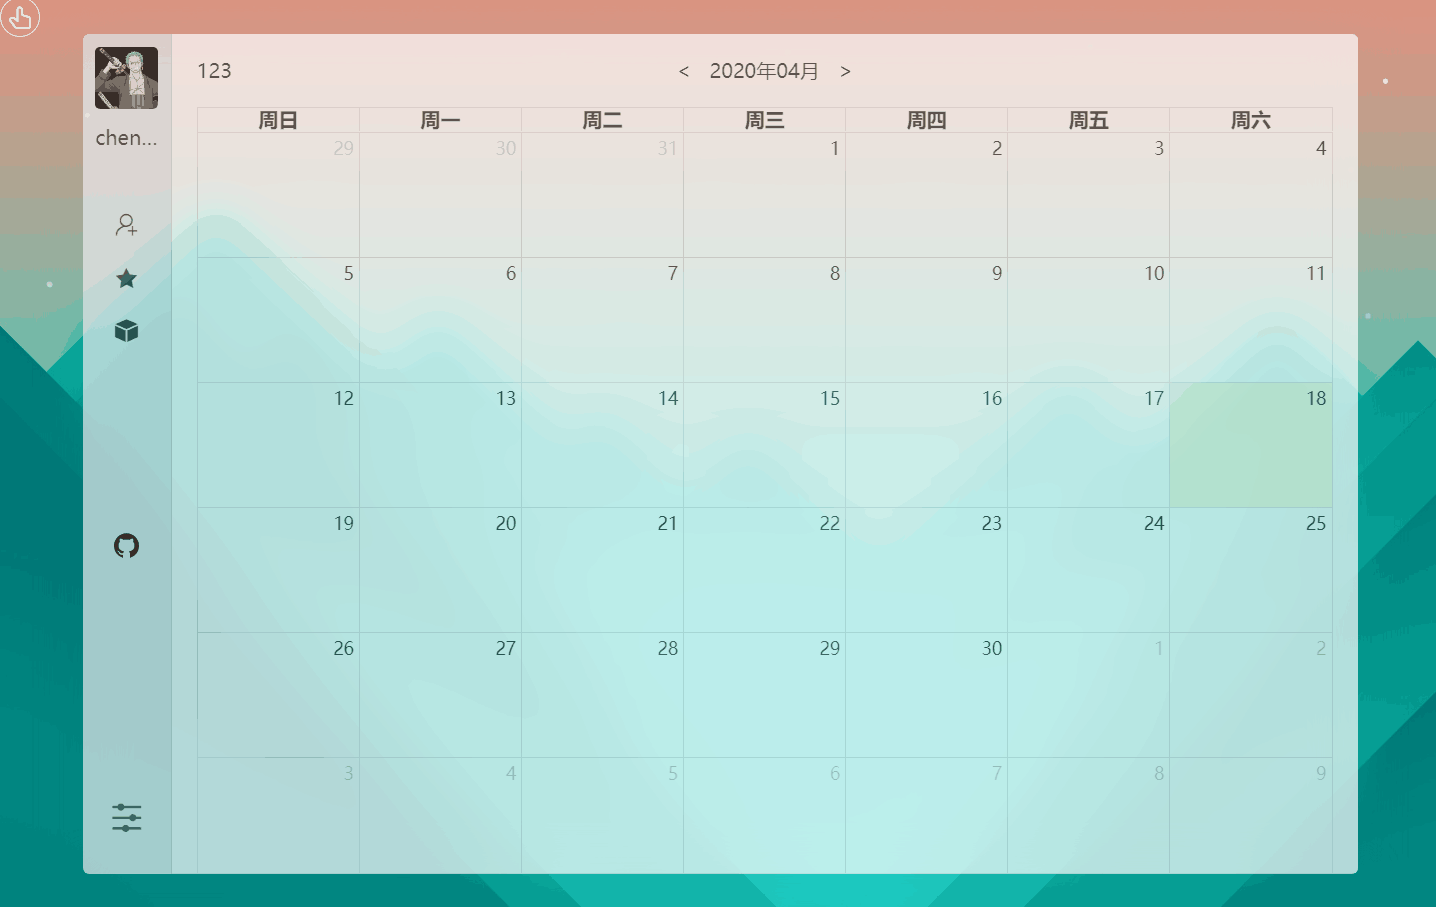
Task: Open the user avatar profile picture
Action: coord(126,78)
